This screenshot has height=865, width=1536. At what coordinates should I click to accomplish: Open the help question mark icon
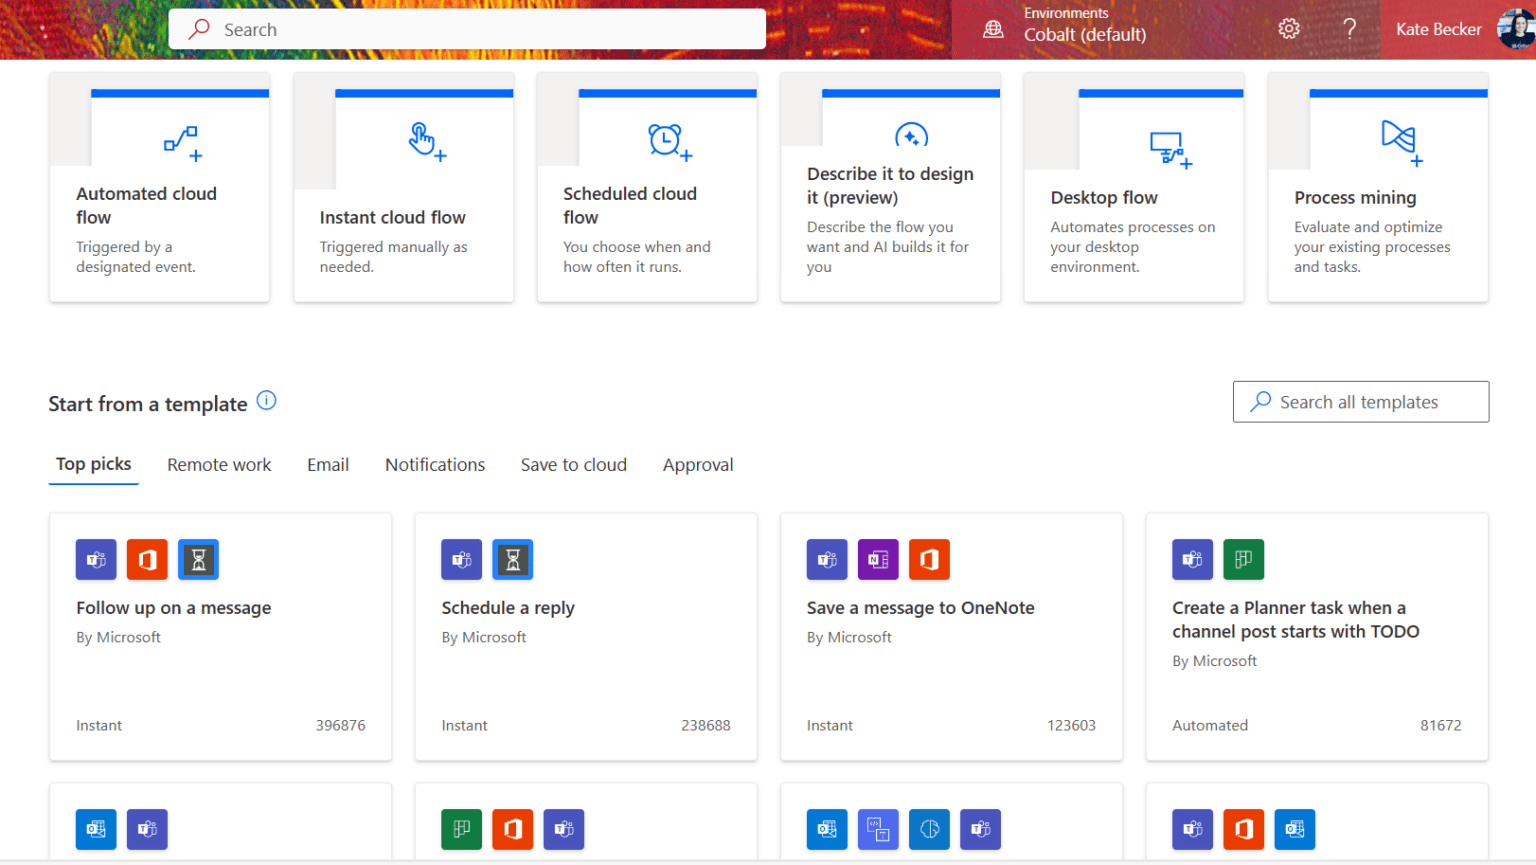[x=1349, y=28]
